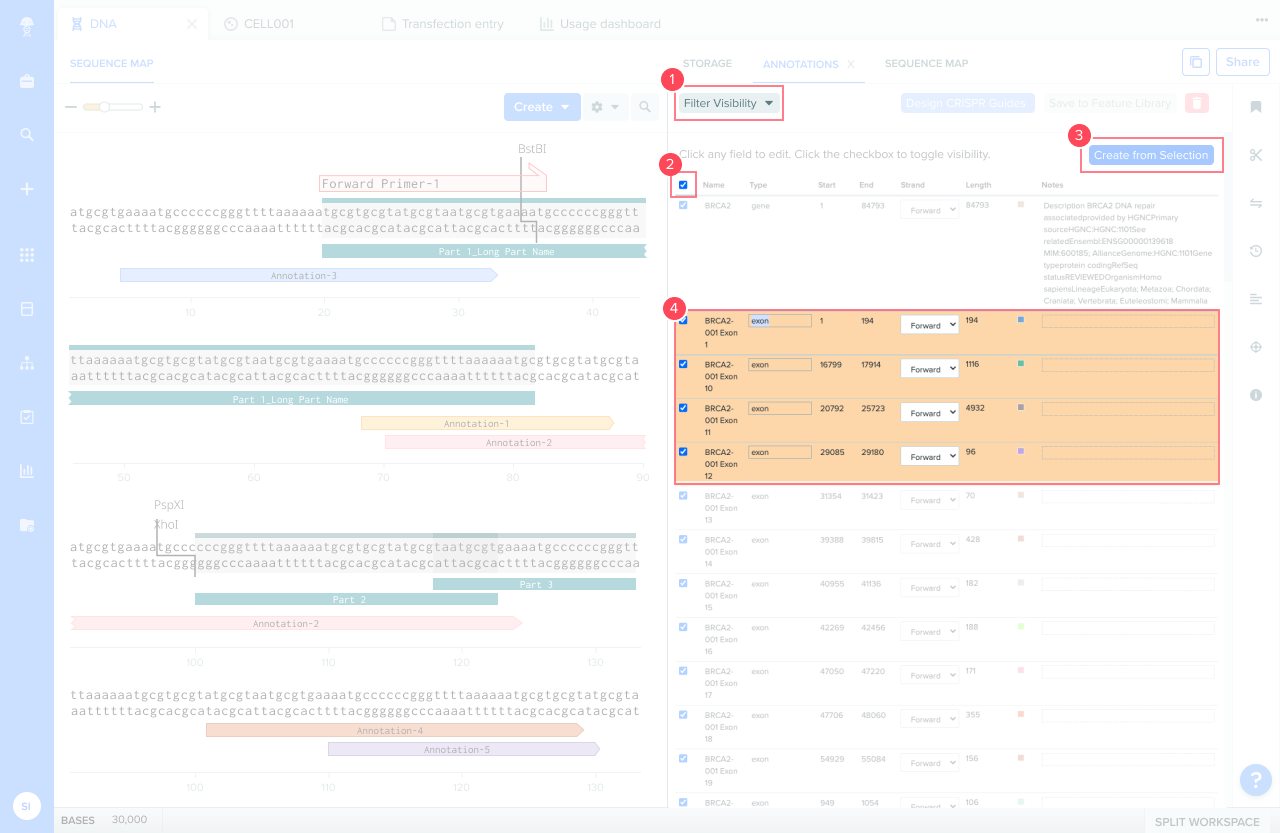Toggle visibility checkbox for BRCA2 gene row
The height and width of the screenshot is (833, 1280).
(x=683, y=205)
